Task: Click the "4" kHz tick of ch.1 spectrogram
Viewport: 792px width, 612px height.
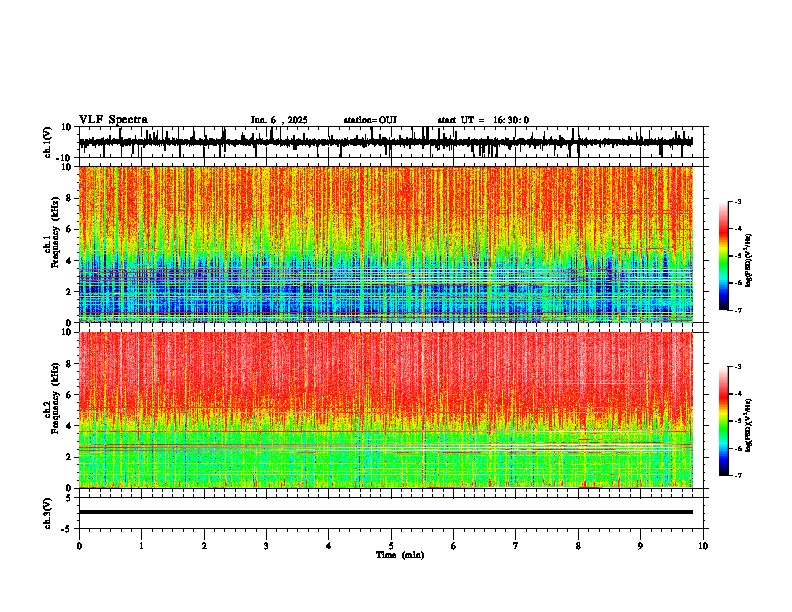Action: [69, 261]
